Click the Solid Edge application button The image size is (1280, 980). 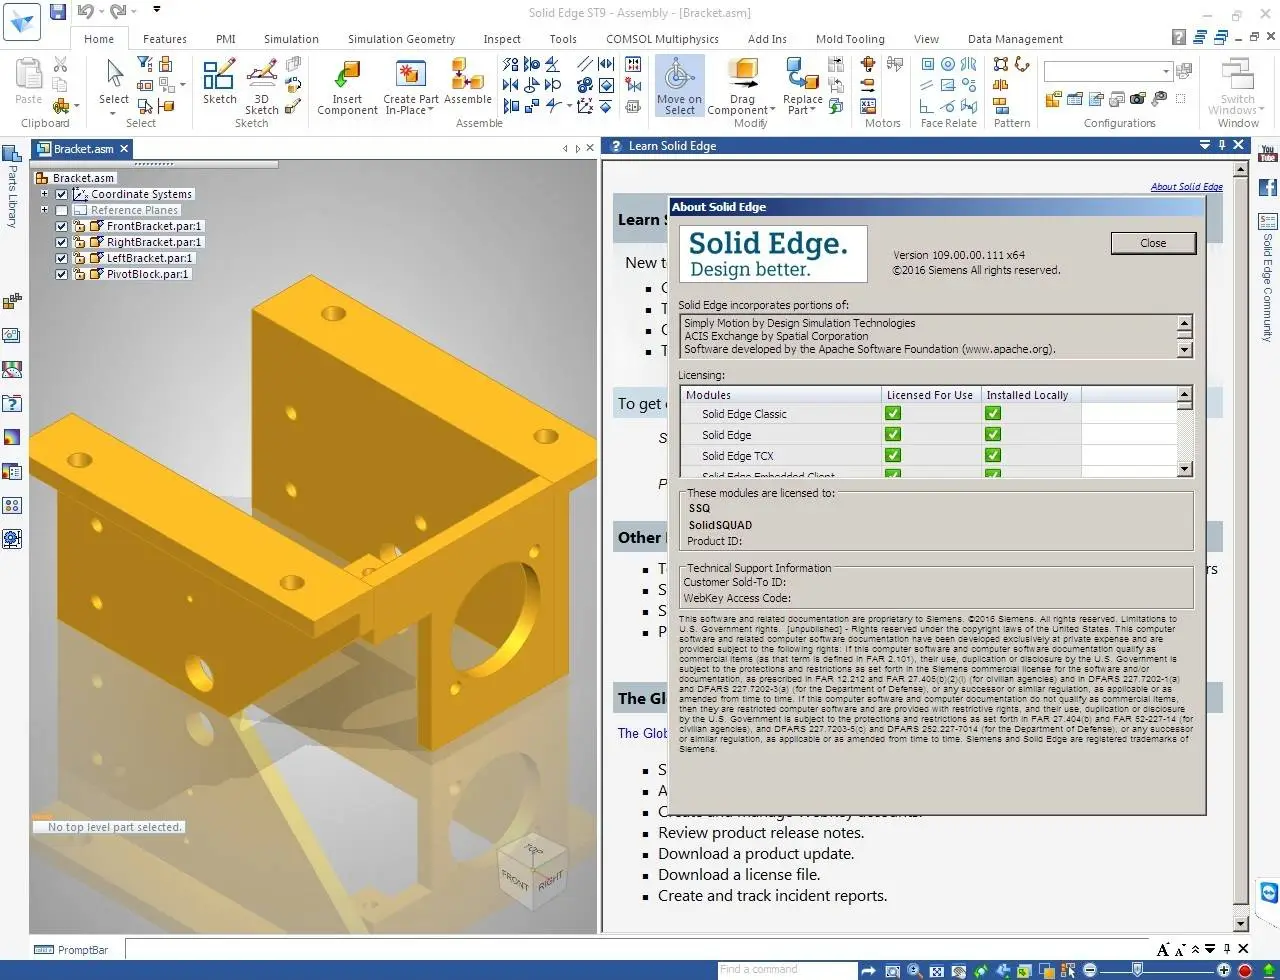tap(21, 21)
